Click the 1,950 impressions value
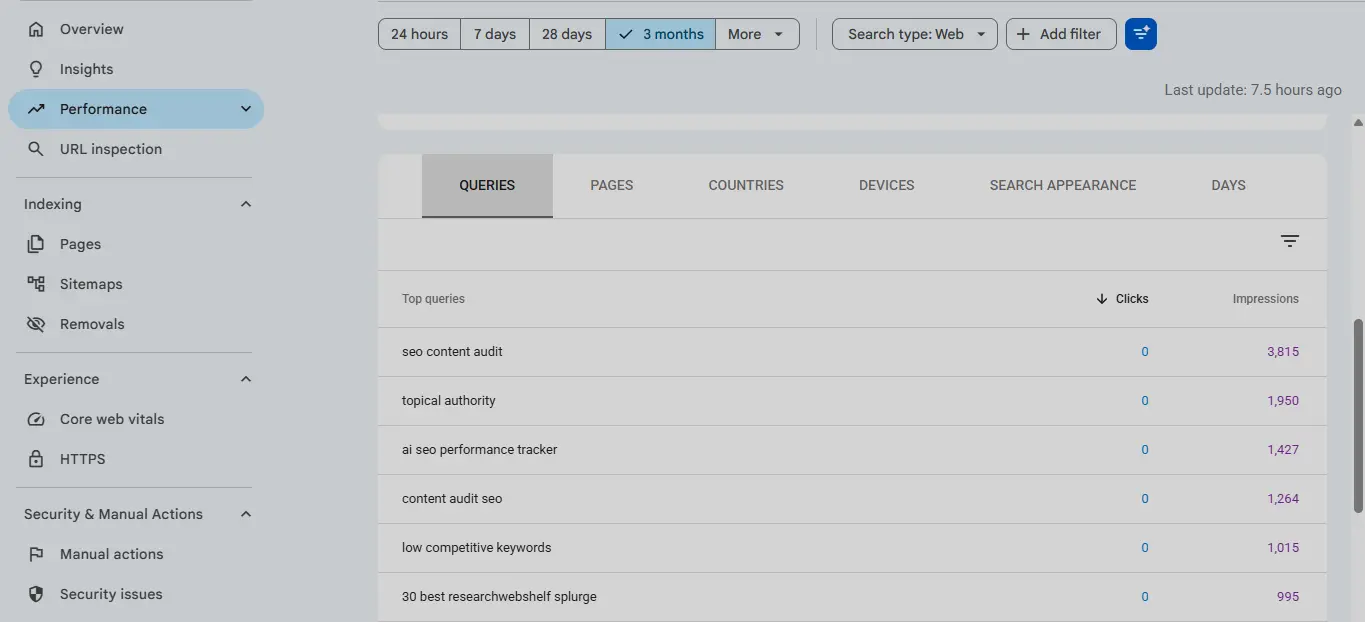The image size is (1365, 622). pos(1283,401)
